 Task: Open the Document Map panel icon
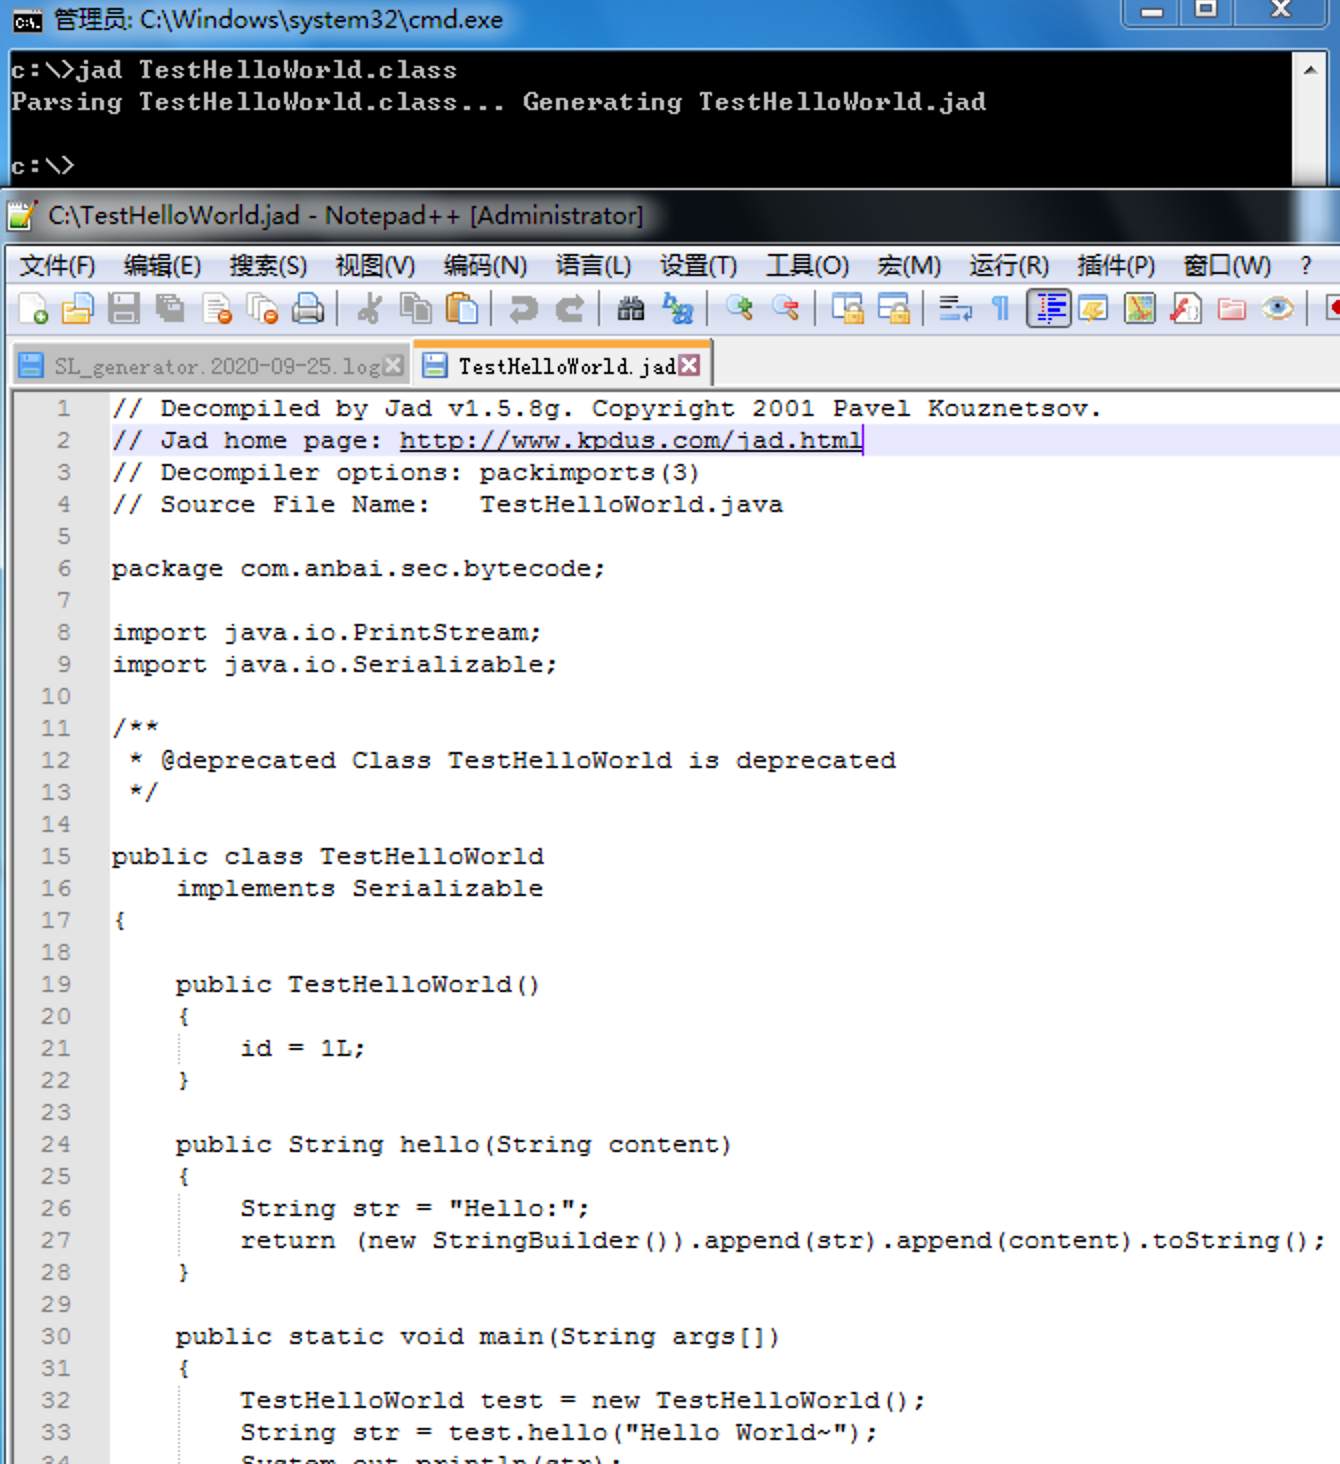[x=1140, y=309]
